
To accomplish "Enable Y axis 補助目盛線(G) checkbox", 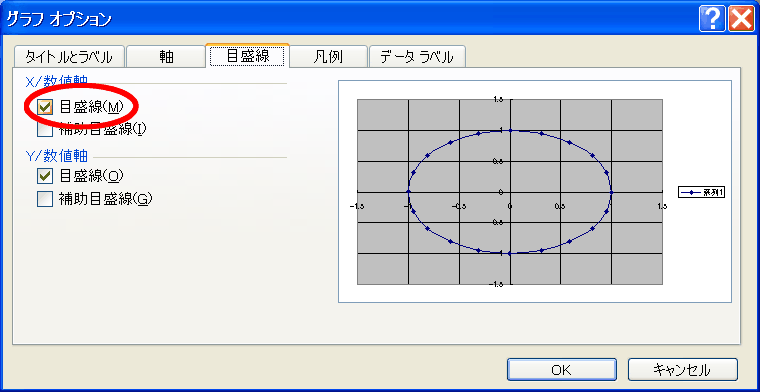I will [x=45, y=199].
